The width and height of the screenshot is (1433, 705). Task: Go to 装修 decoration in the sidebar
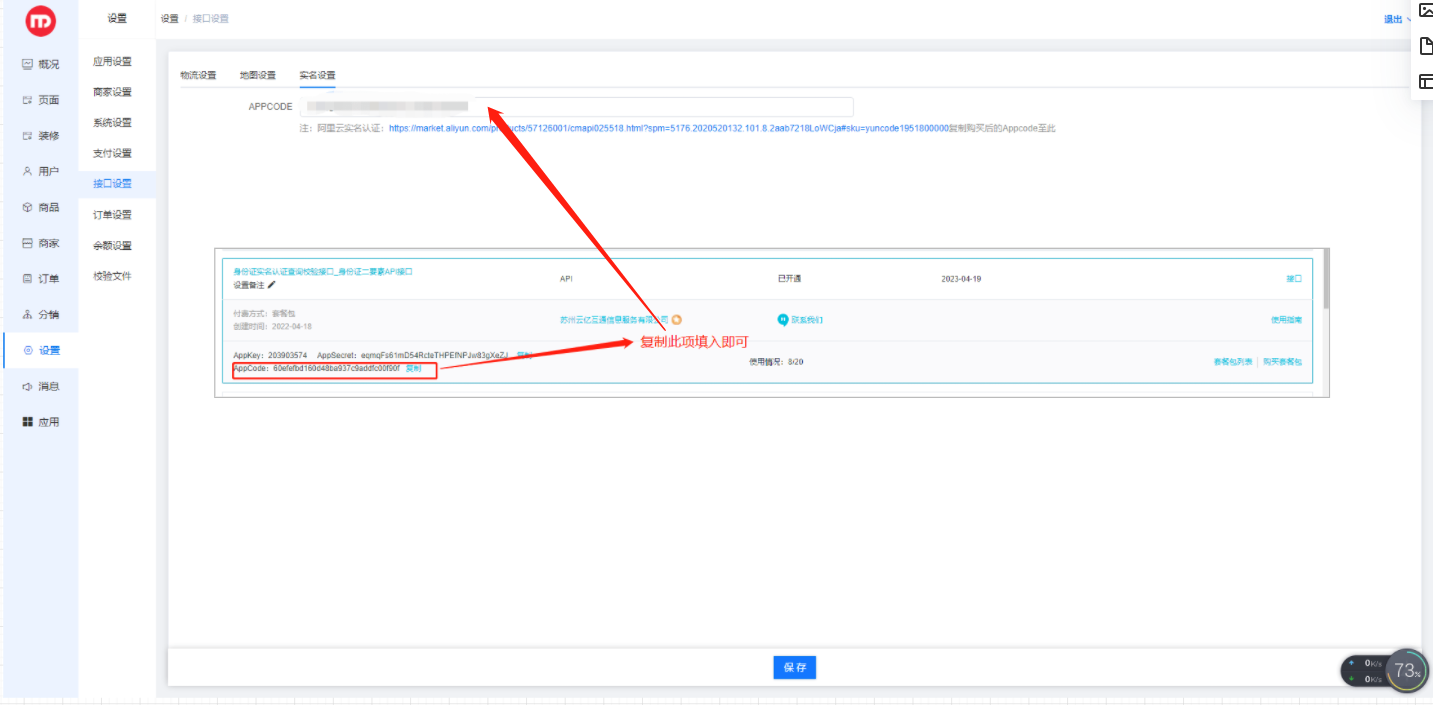41,136
